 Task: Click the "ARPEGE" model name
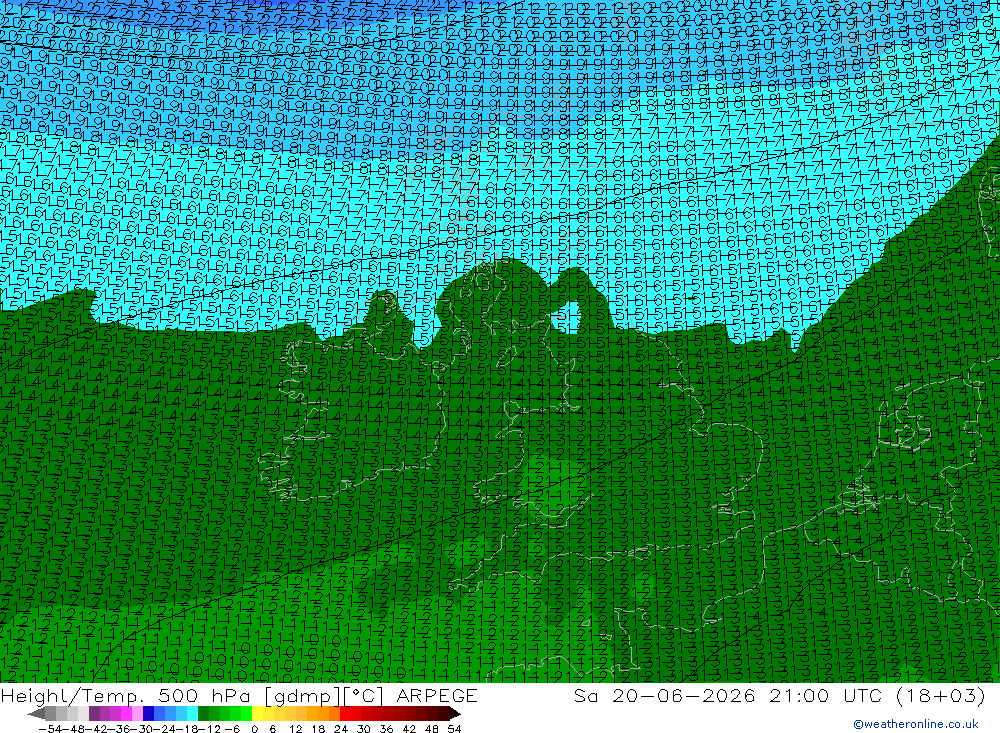(x=437, y=695)
